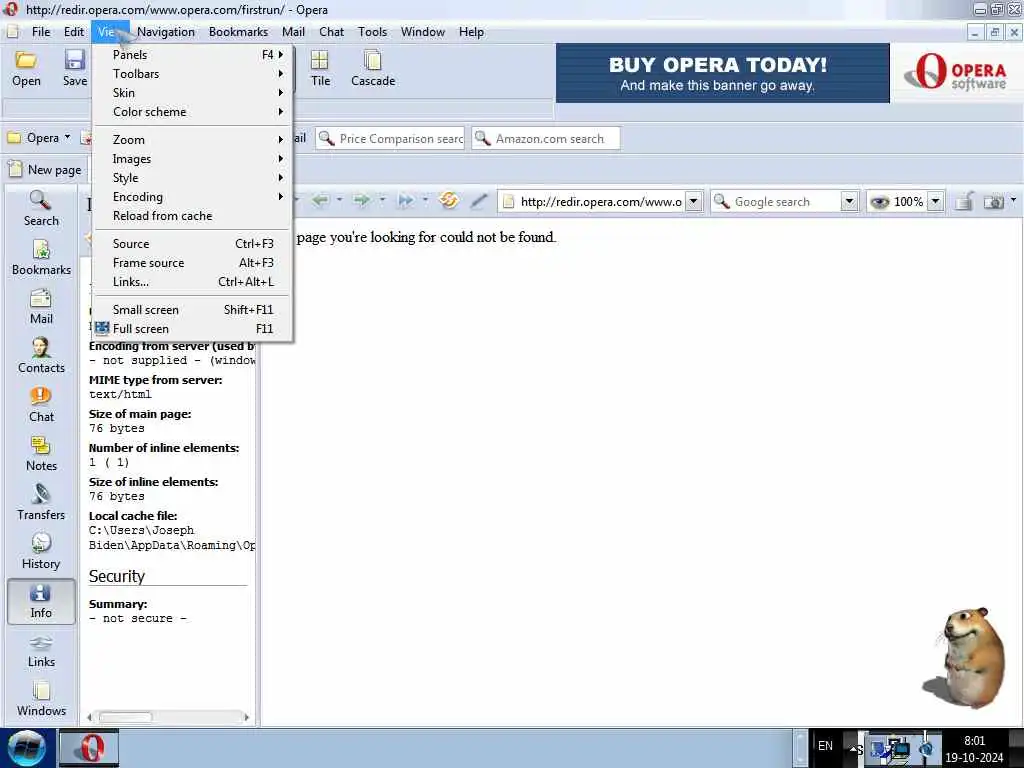Click the Open folder toolbar icon
1024x768 pixels.
pos(26,69)
